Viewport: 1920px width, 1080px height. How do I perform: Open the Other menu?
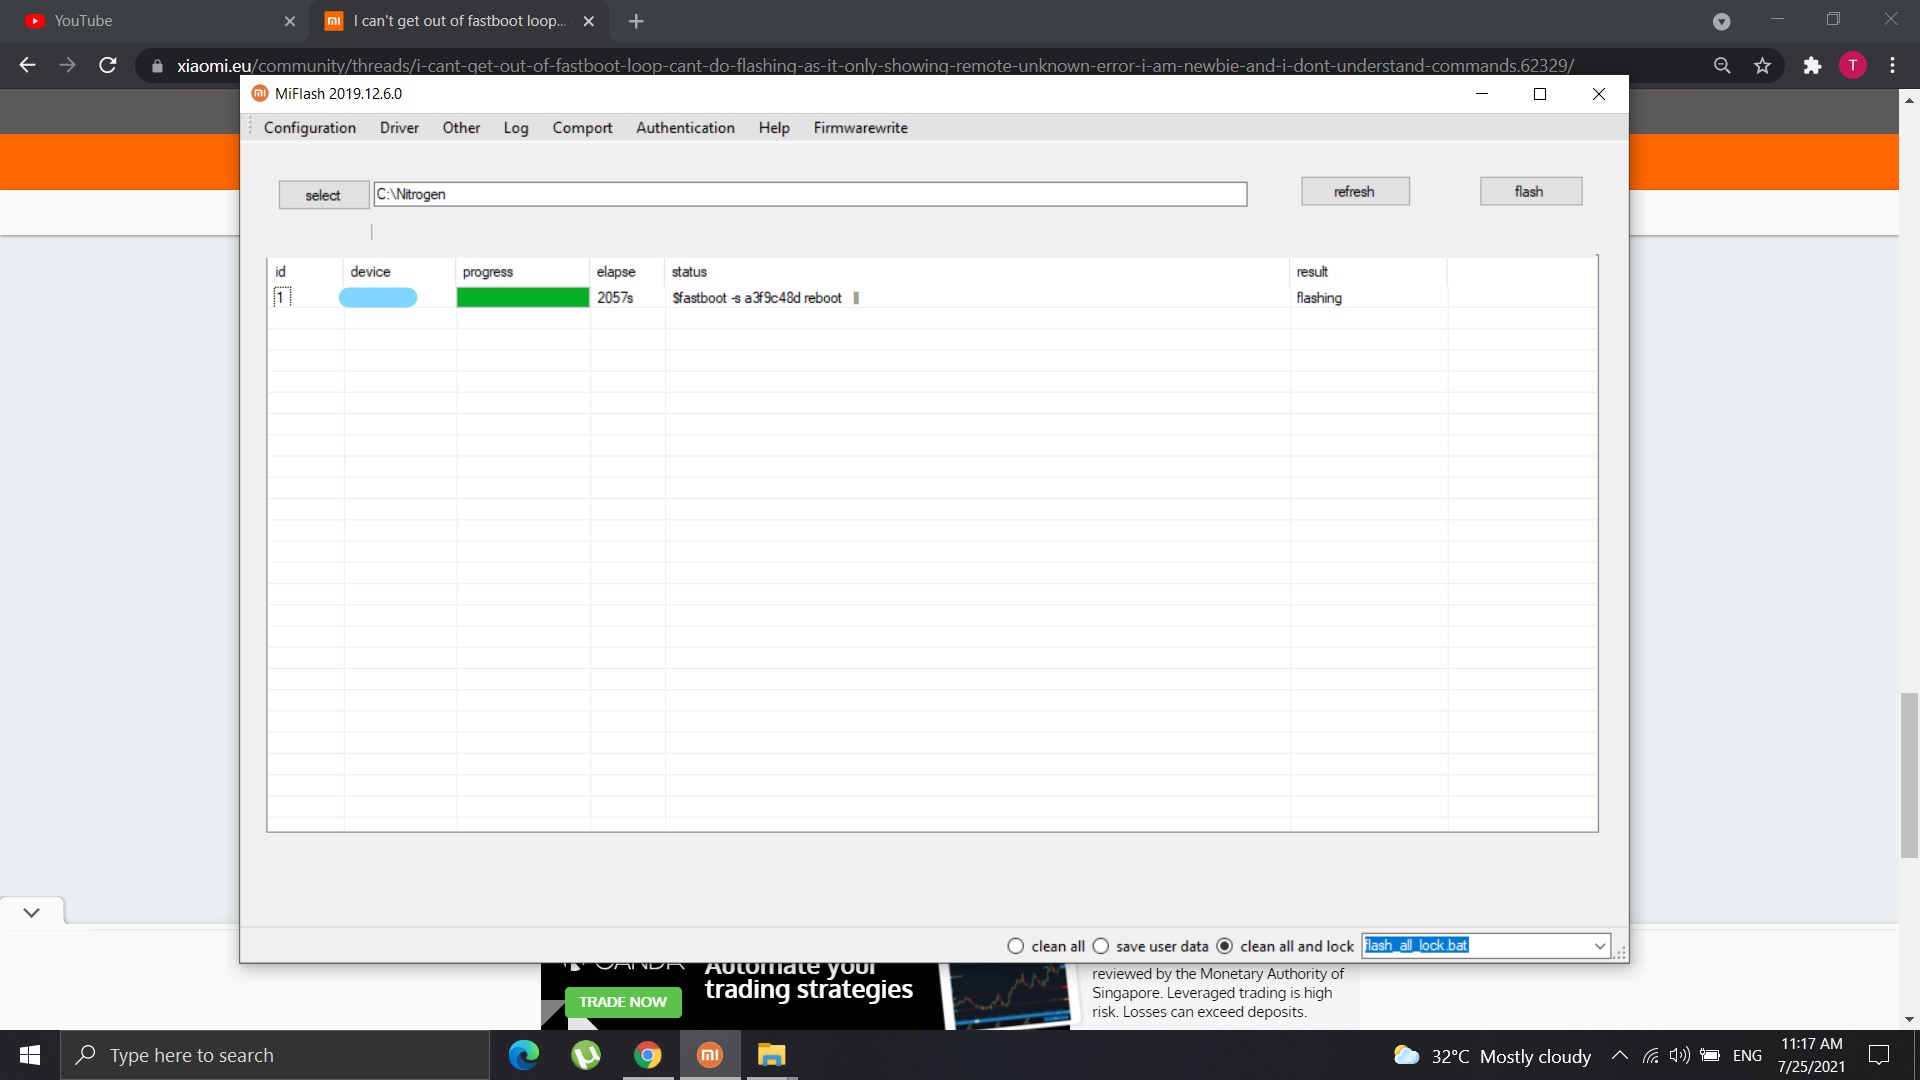pyautogui.click(x=461, y=128)
